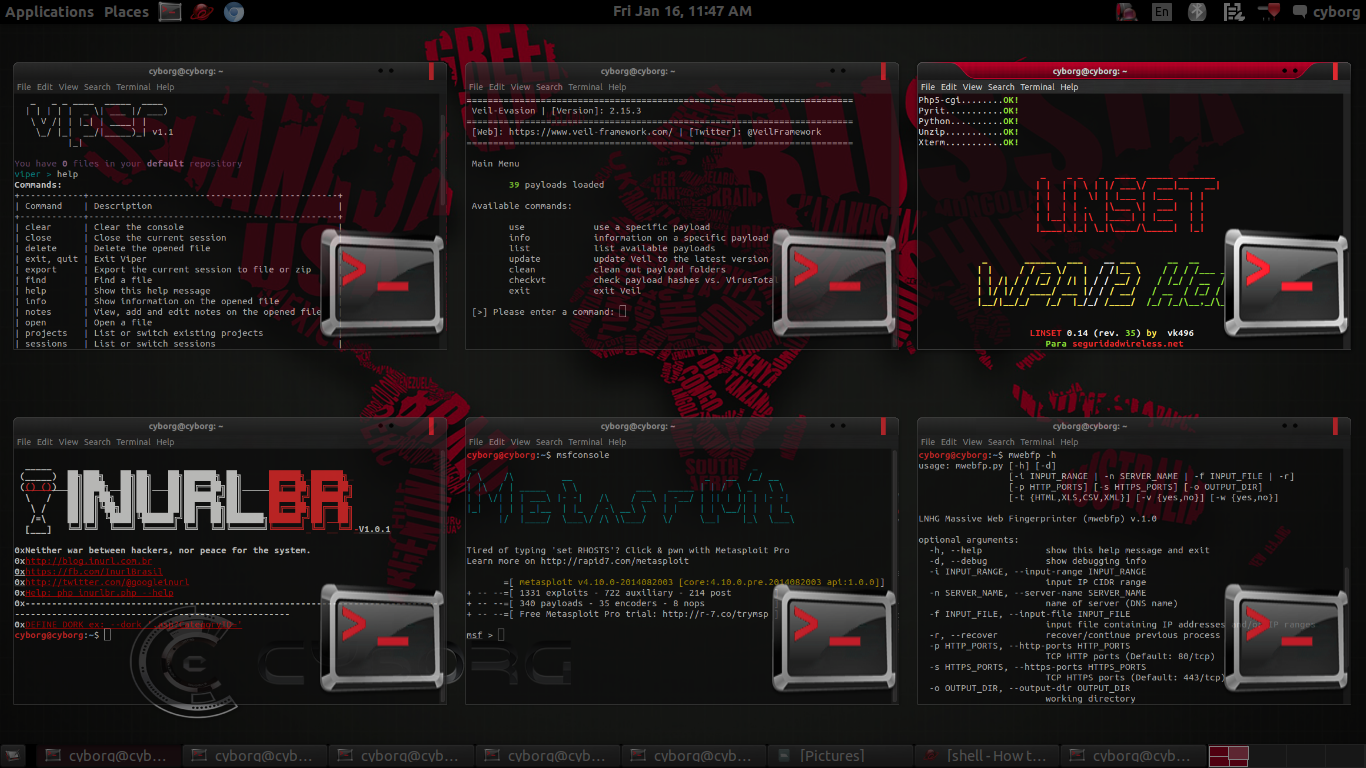The height and width of the screenshot is (768, 1366).
Task: Click the fb.com/InurlBrasil link
Action: click(94, 572)
